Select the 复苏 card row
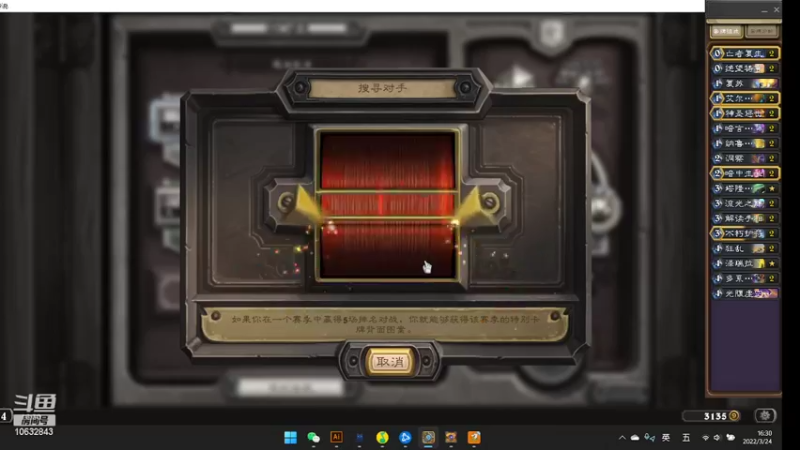 click(745, 83)
